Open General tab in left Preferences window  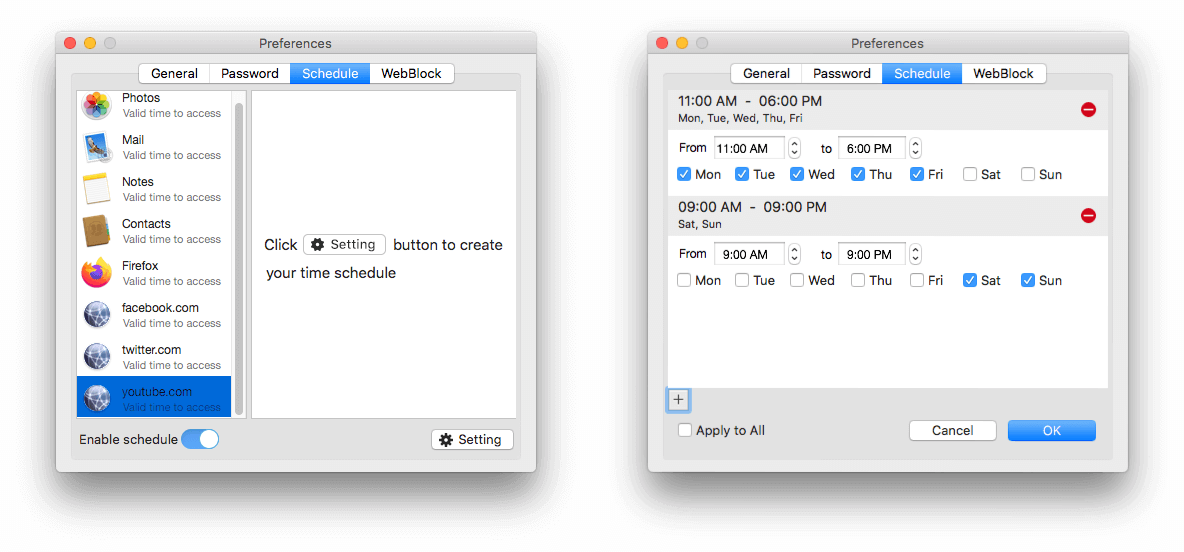[174, 73]
